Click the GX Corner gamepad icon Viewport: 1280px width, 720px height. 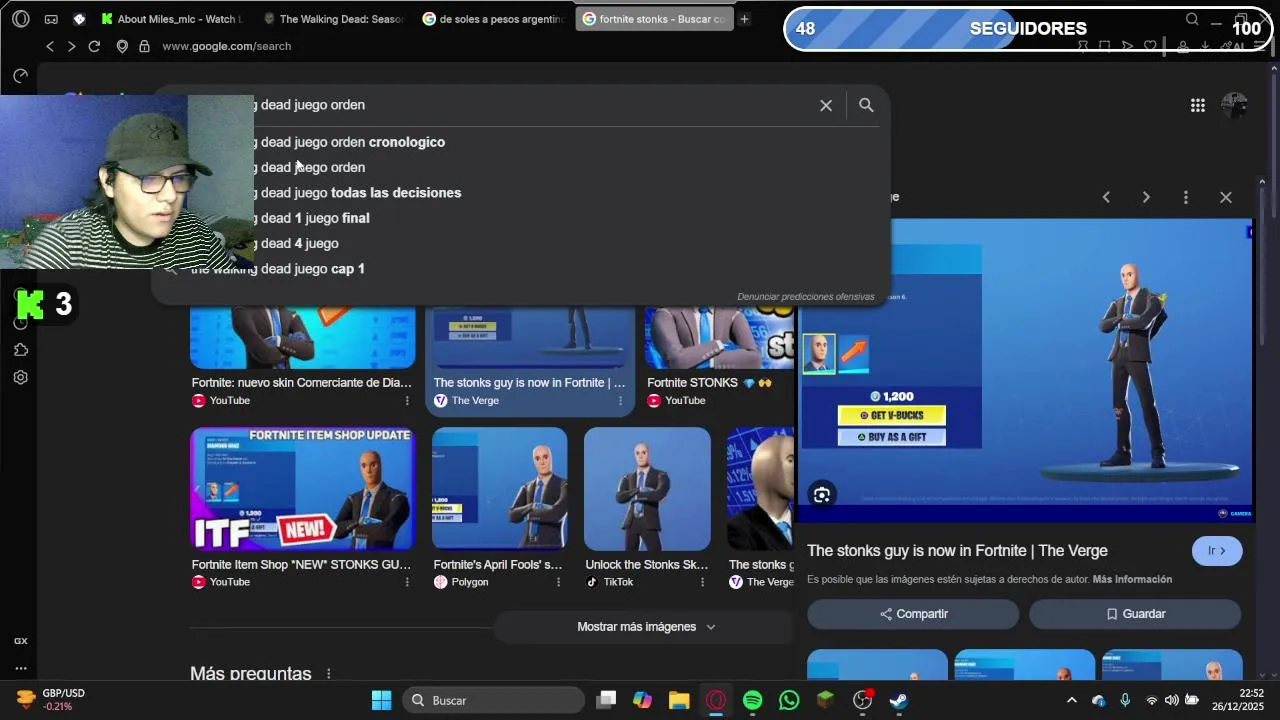[51, 19]
